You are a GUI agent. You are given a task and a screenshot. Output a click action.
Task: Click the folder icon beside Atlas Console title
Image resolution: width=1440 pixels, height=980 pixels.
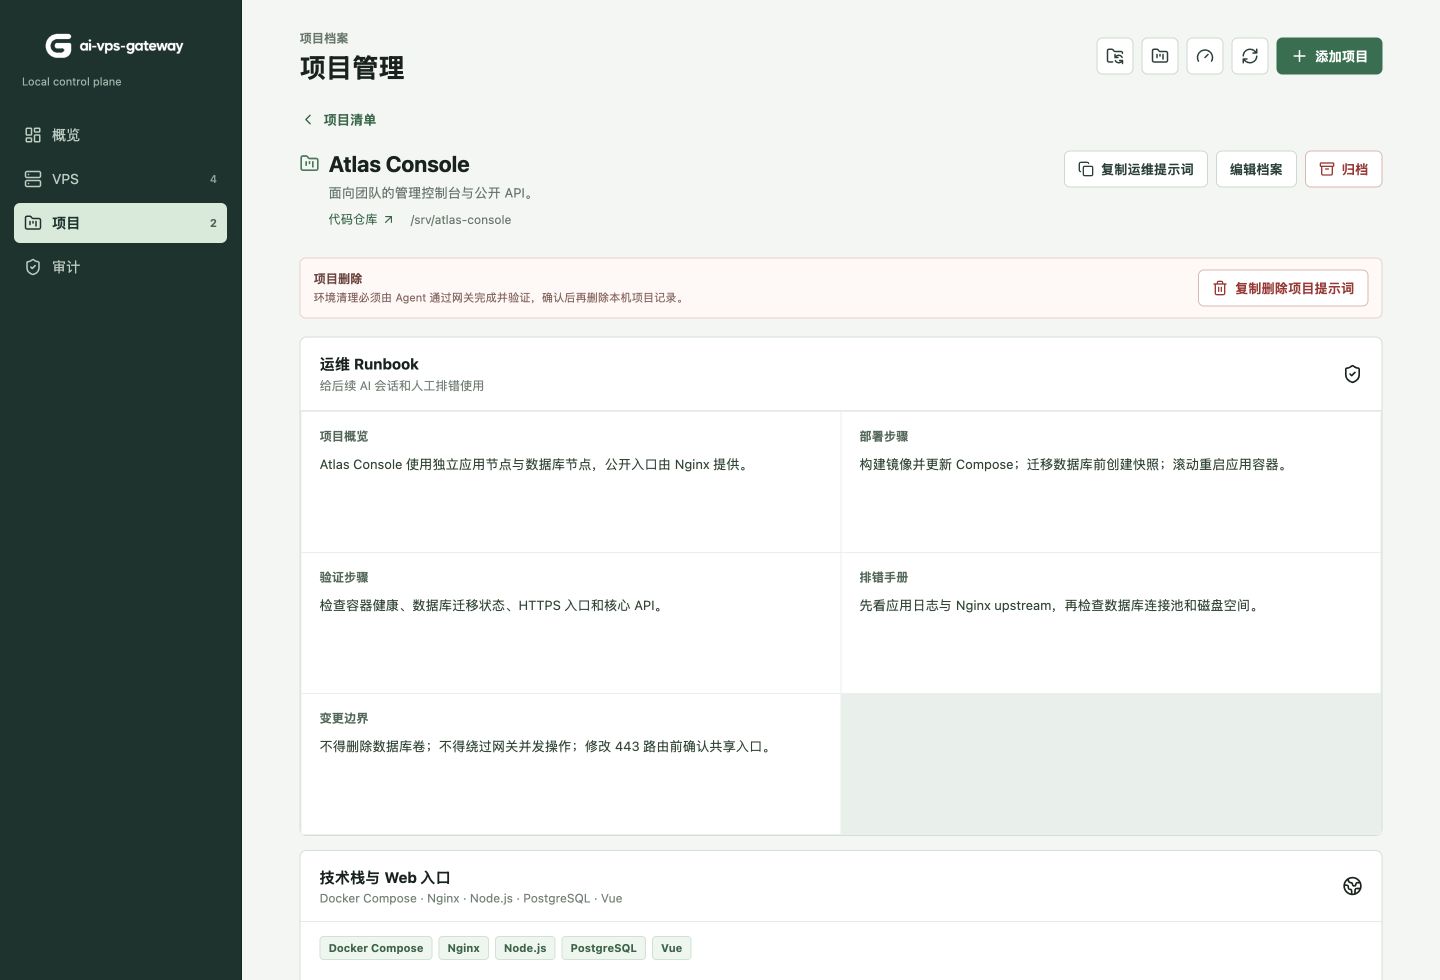(x=310, y=163)
